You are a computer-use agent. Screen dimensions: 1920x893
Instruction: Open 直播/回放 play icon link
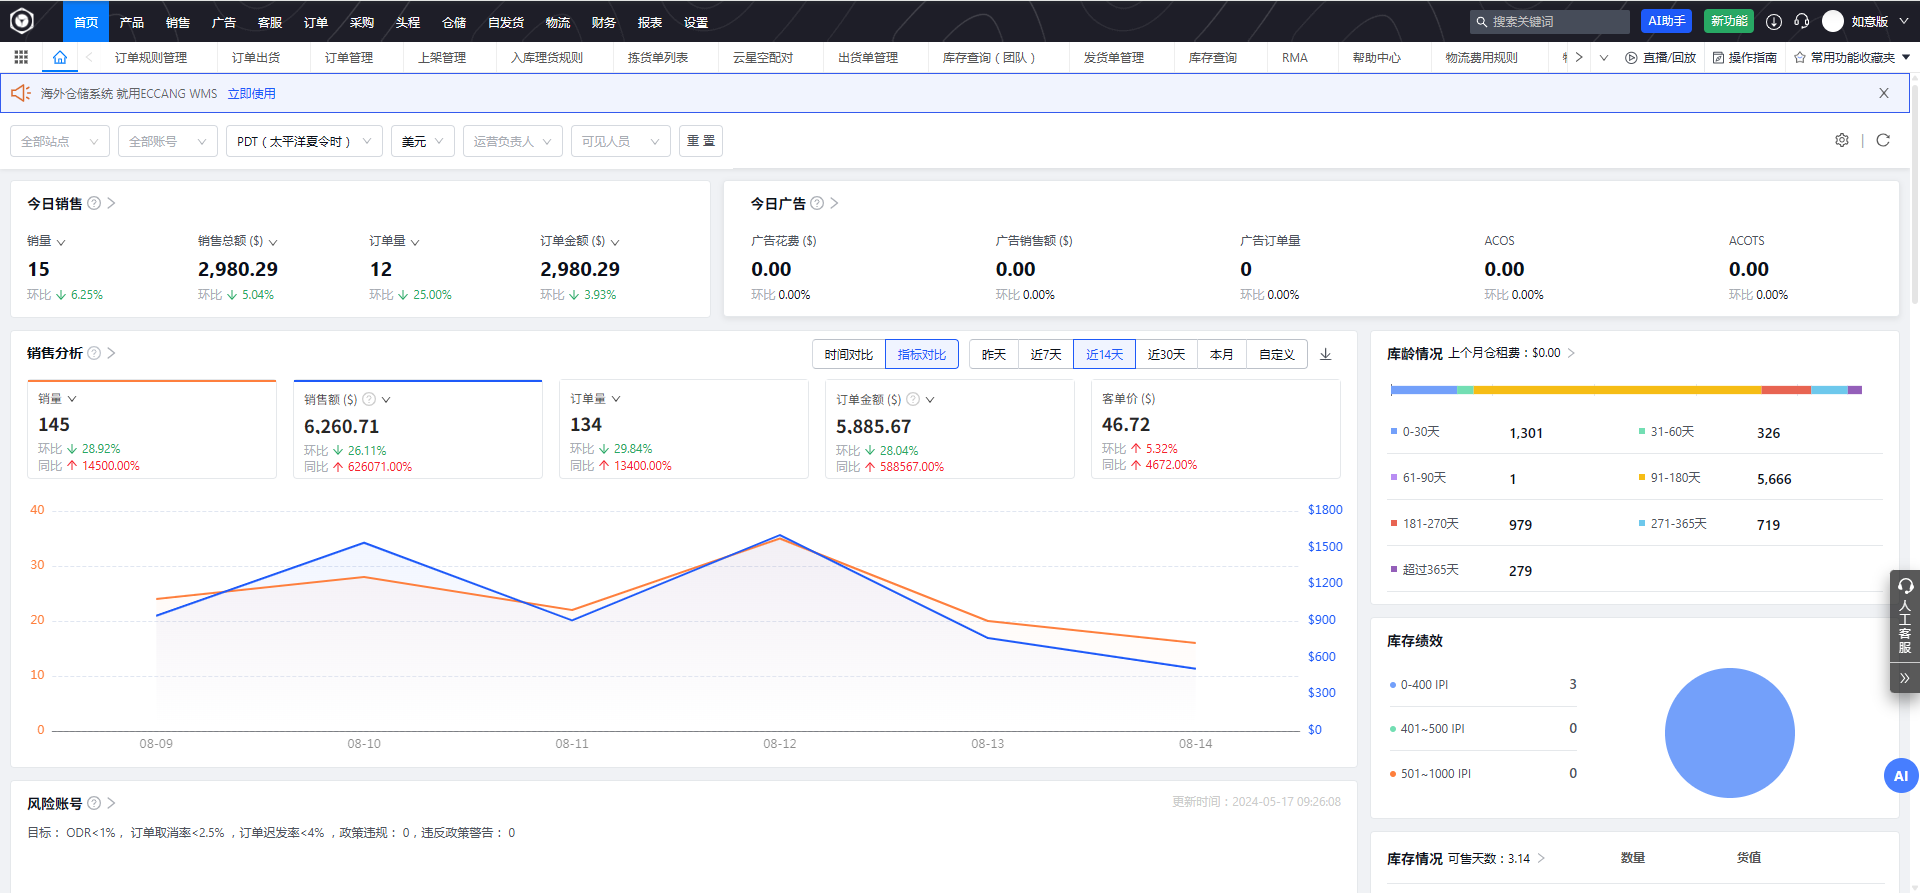(1660, 58)
